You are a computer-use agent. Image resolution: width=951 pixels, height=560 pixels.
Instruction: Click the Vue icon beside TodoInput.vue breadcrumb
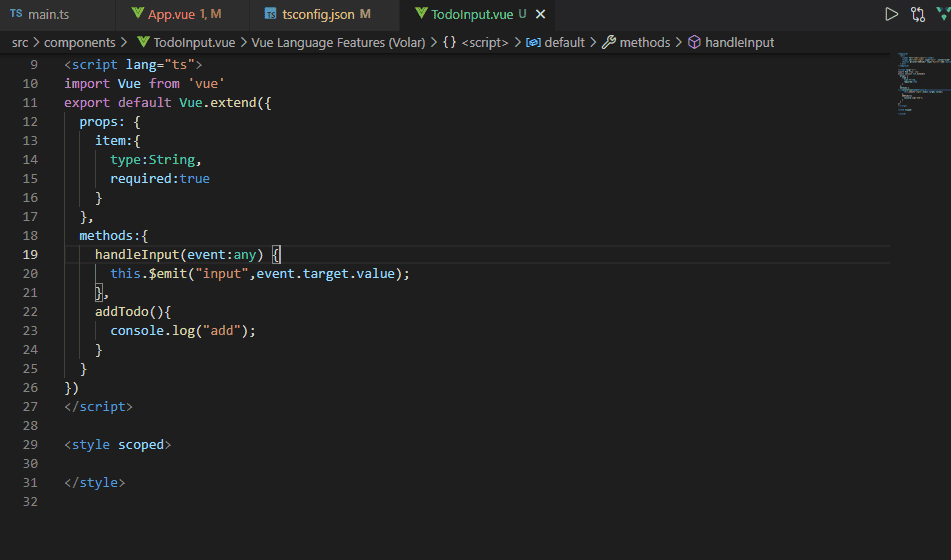[x=143, y=42]
